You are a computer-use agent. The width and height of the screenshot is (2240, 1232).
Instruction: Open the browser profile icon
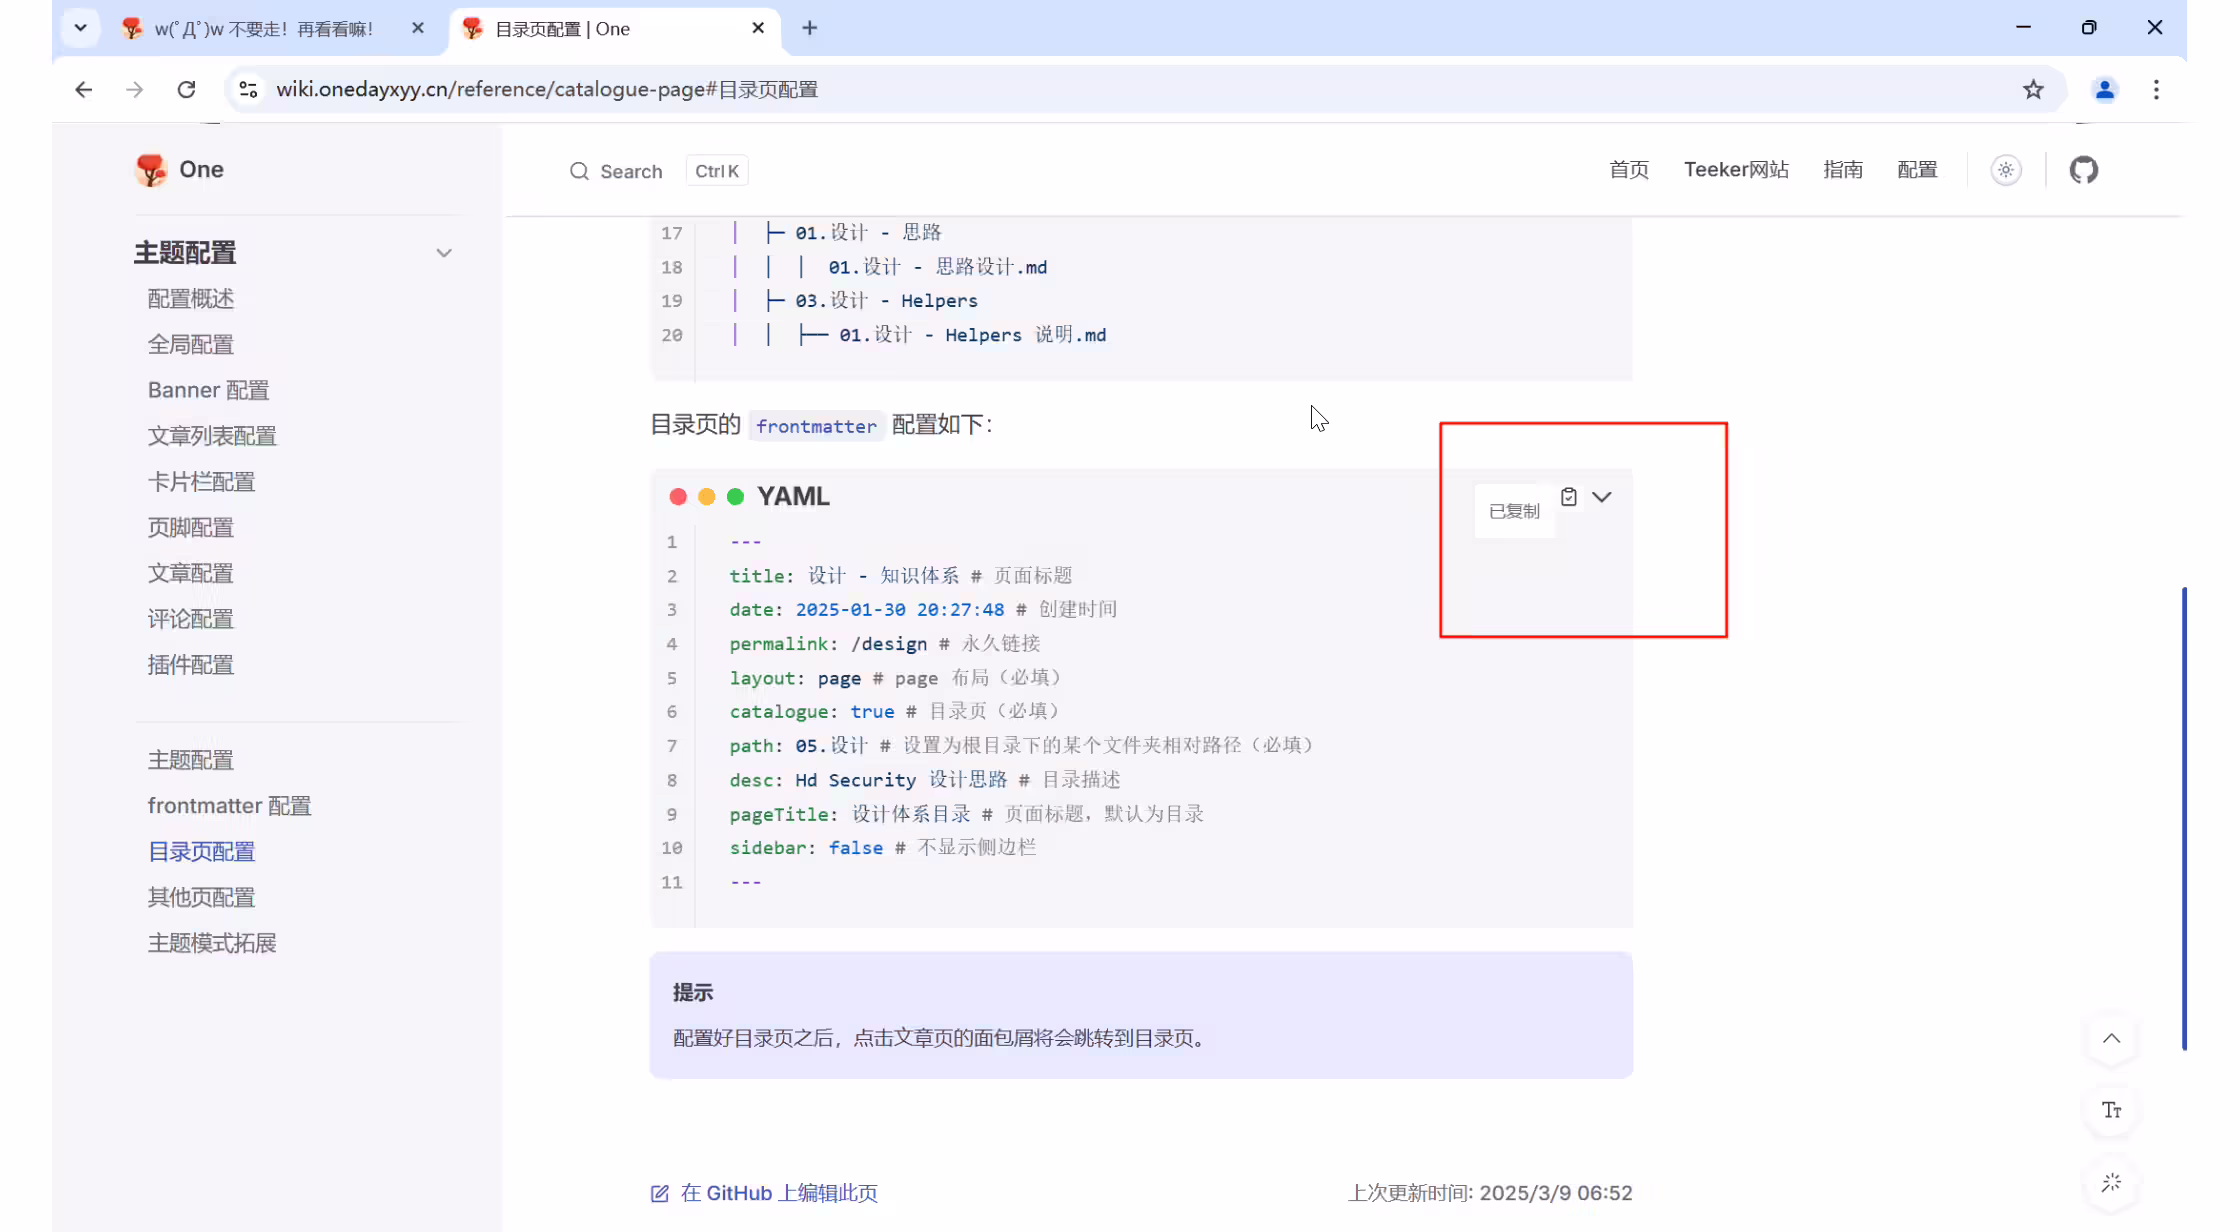coord(2105,90)
